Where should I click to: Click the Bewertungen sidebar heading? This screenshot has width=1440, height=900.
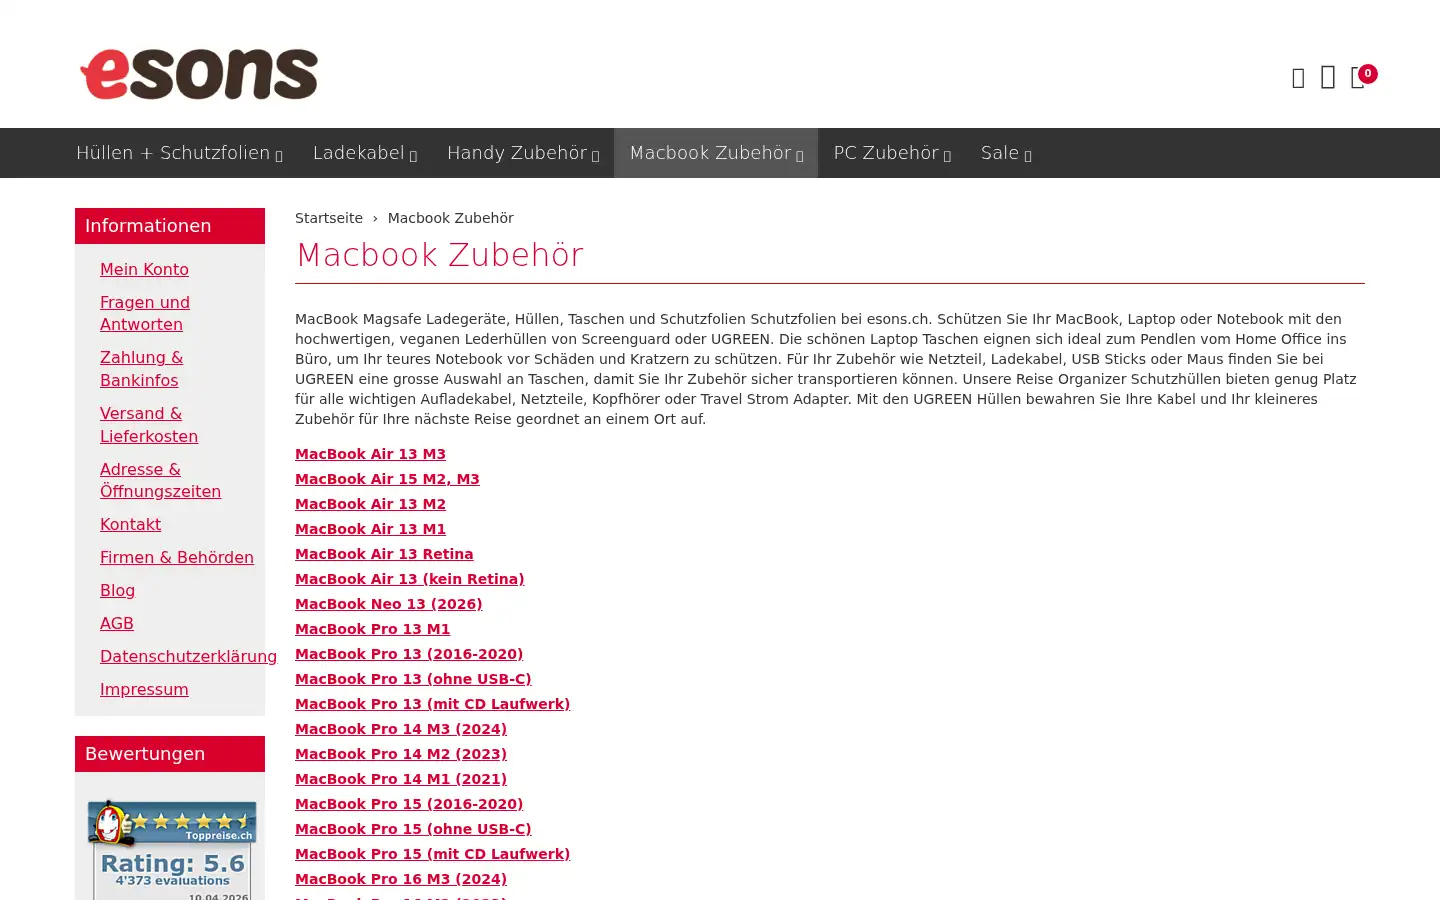170,754
